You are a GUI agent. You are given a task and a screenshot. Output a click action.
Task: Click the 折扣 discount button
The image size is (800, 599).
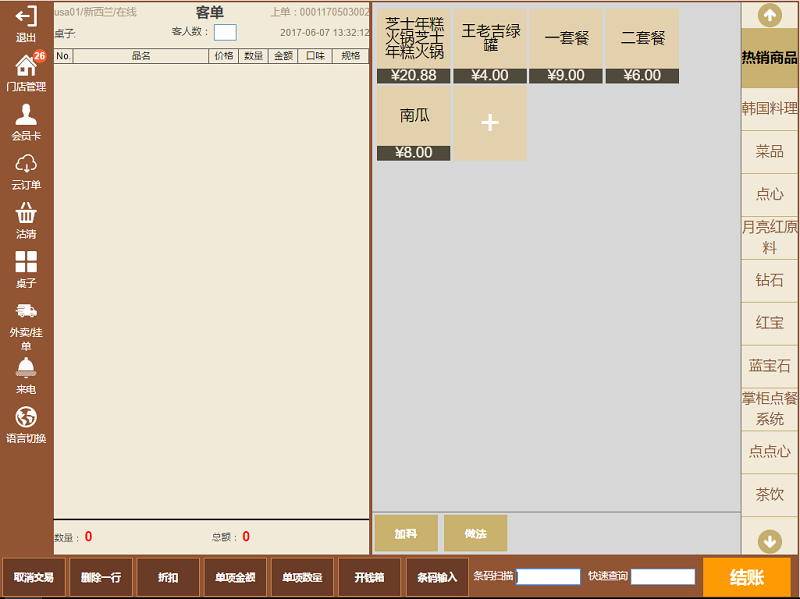point(168,578)
